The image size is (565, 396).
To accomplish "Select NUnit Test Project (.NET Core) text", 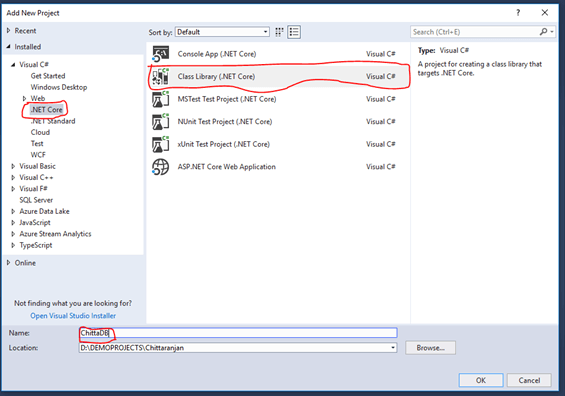I will tap(224, 121).
